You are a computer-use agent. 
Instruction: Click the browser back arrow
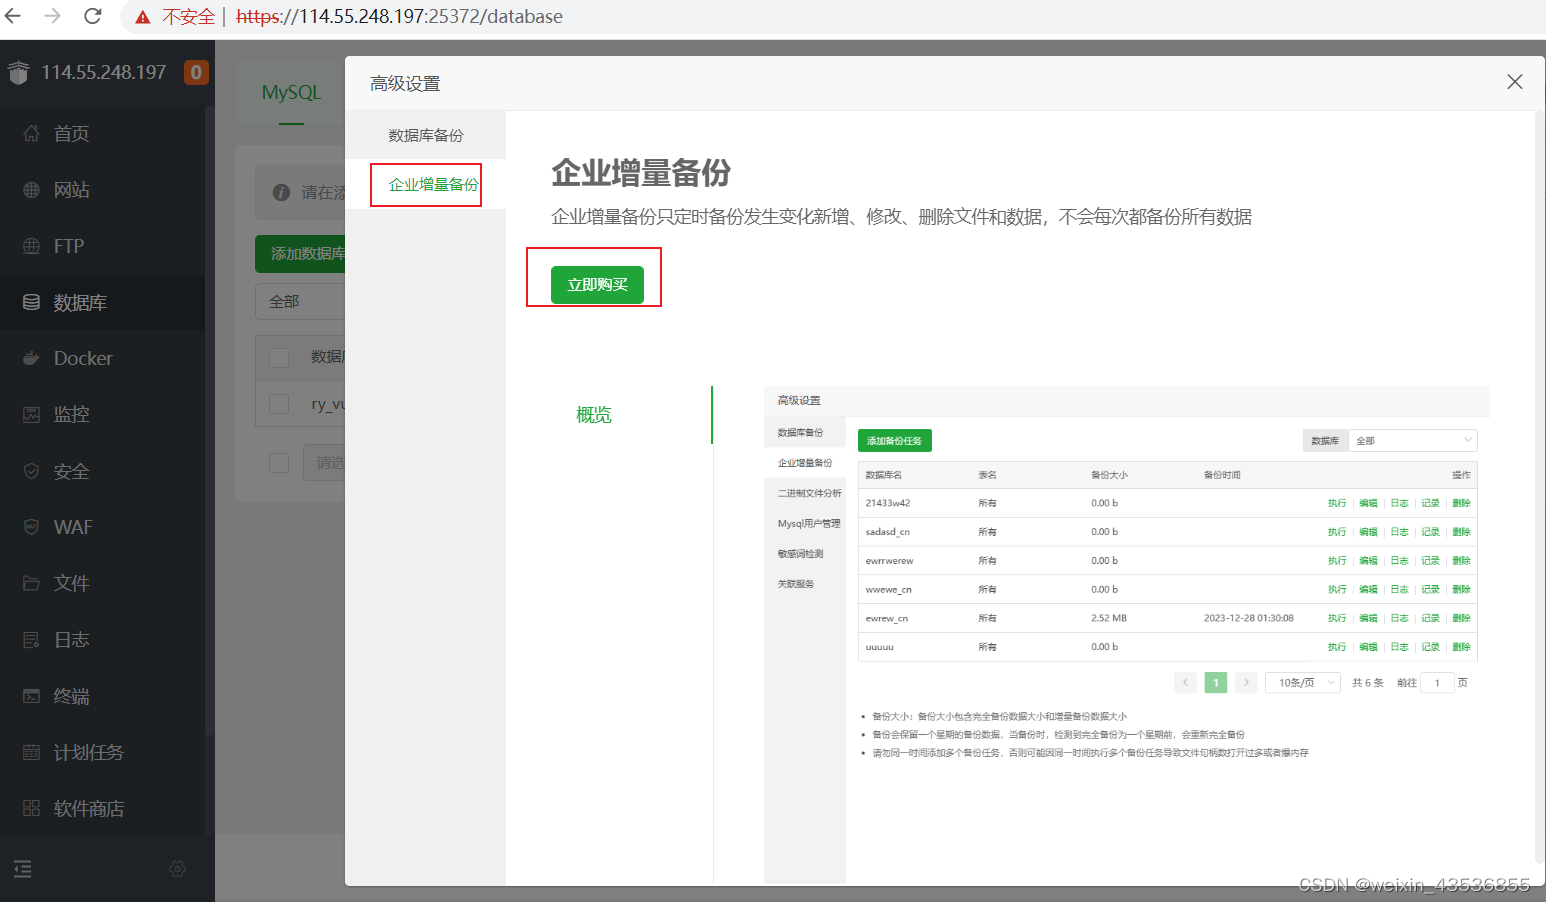click(x=14, y=16)
